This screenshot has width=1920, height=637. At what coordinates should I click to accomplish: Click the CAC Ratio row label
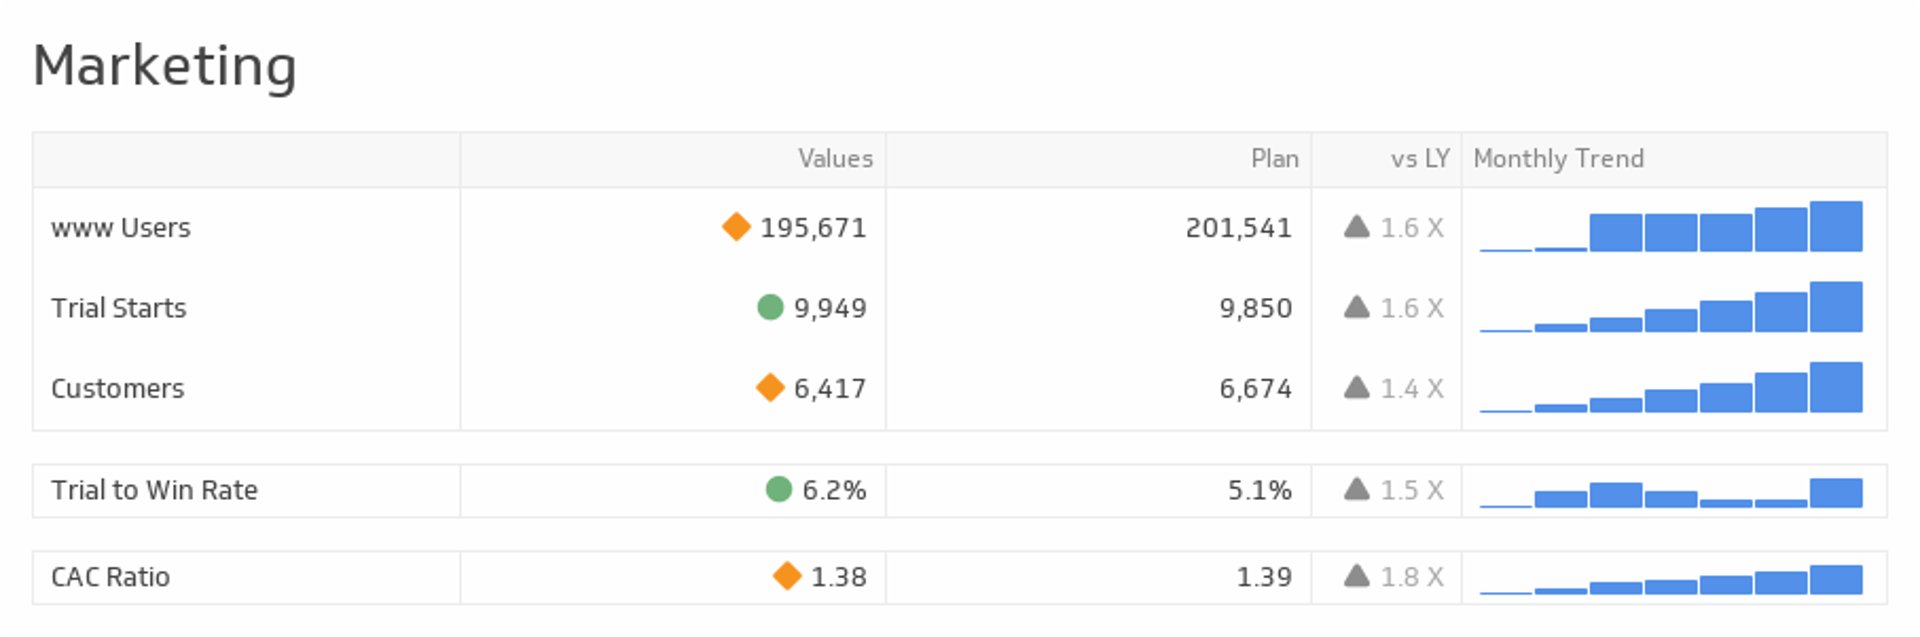coord(110,577)
